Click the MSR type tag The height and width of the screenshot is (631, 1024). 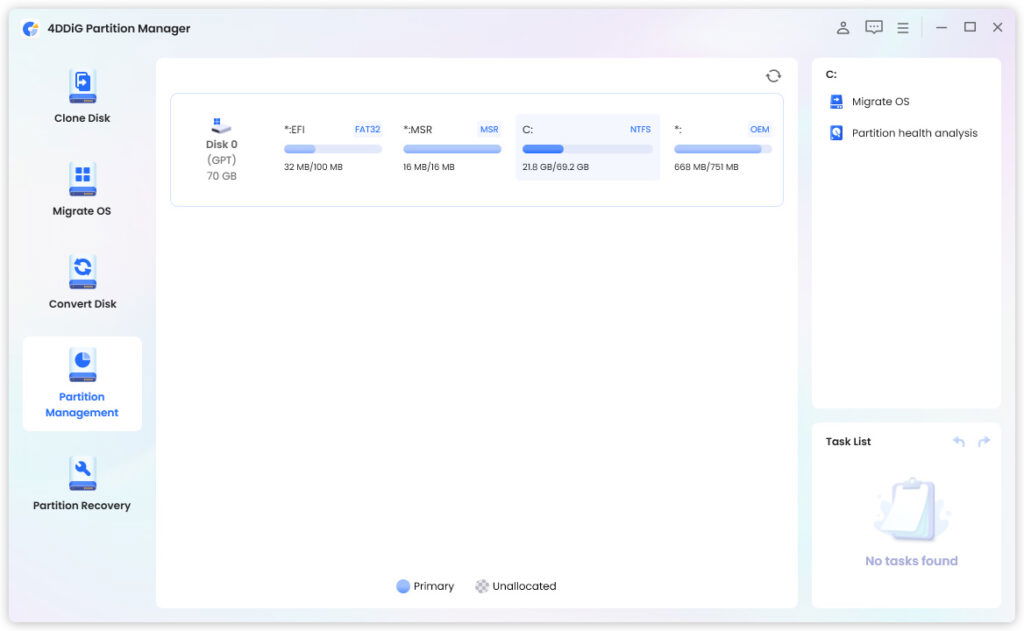(489, 129)
